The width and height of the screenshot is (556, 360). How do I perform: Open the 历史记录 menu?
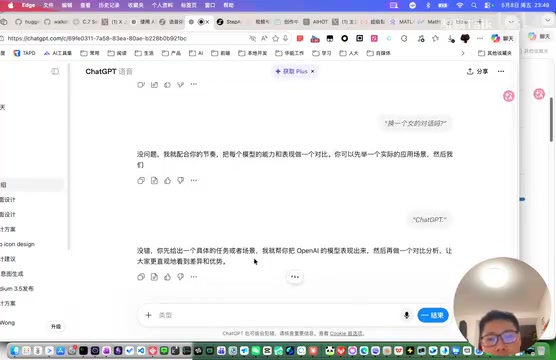click(x=109, y=5)
